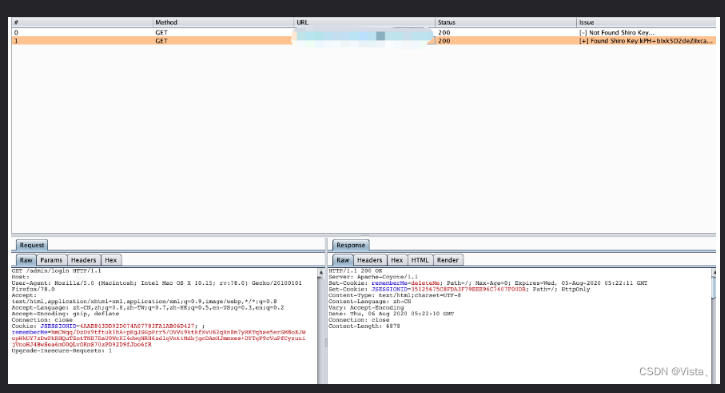Switch to the HTML tab in Response
This screenshot has width=725, height=393.
click(420, 260)
